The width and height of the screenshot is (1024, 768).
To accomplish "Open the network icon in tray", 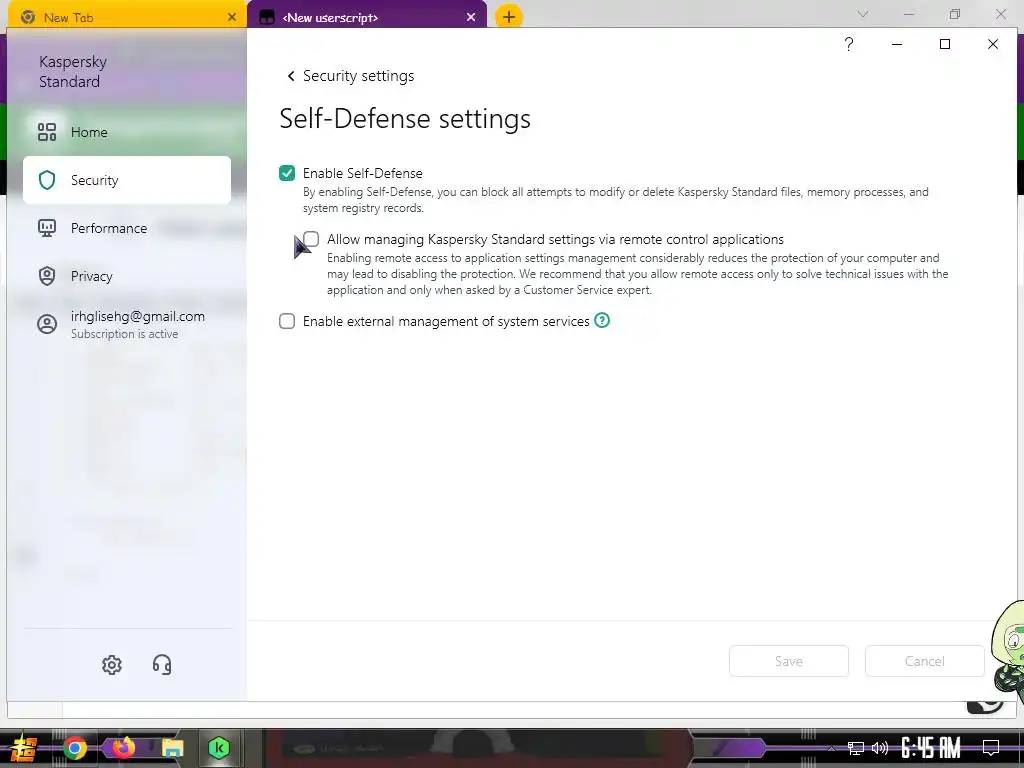I will (x=856, y=748).
